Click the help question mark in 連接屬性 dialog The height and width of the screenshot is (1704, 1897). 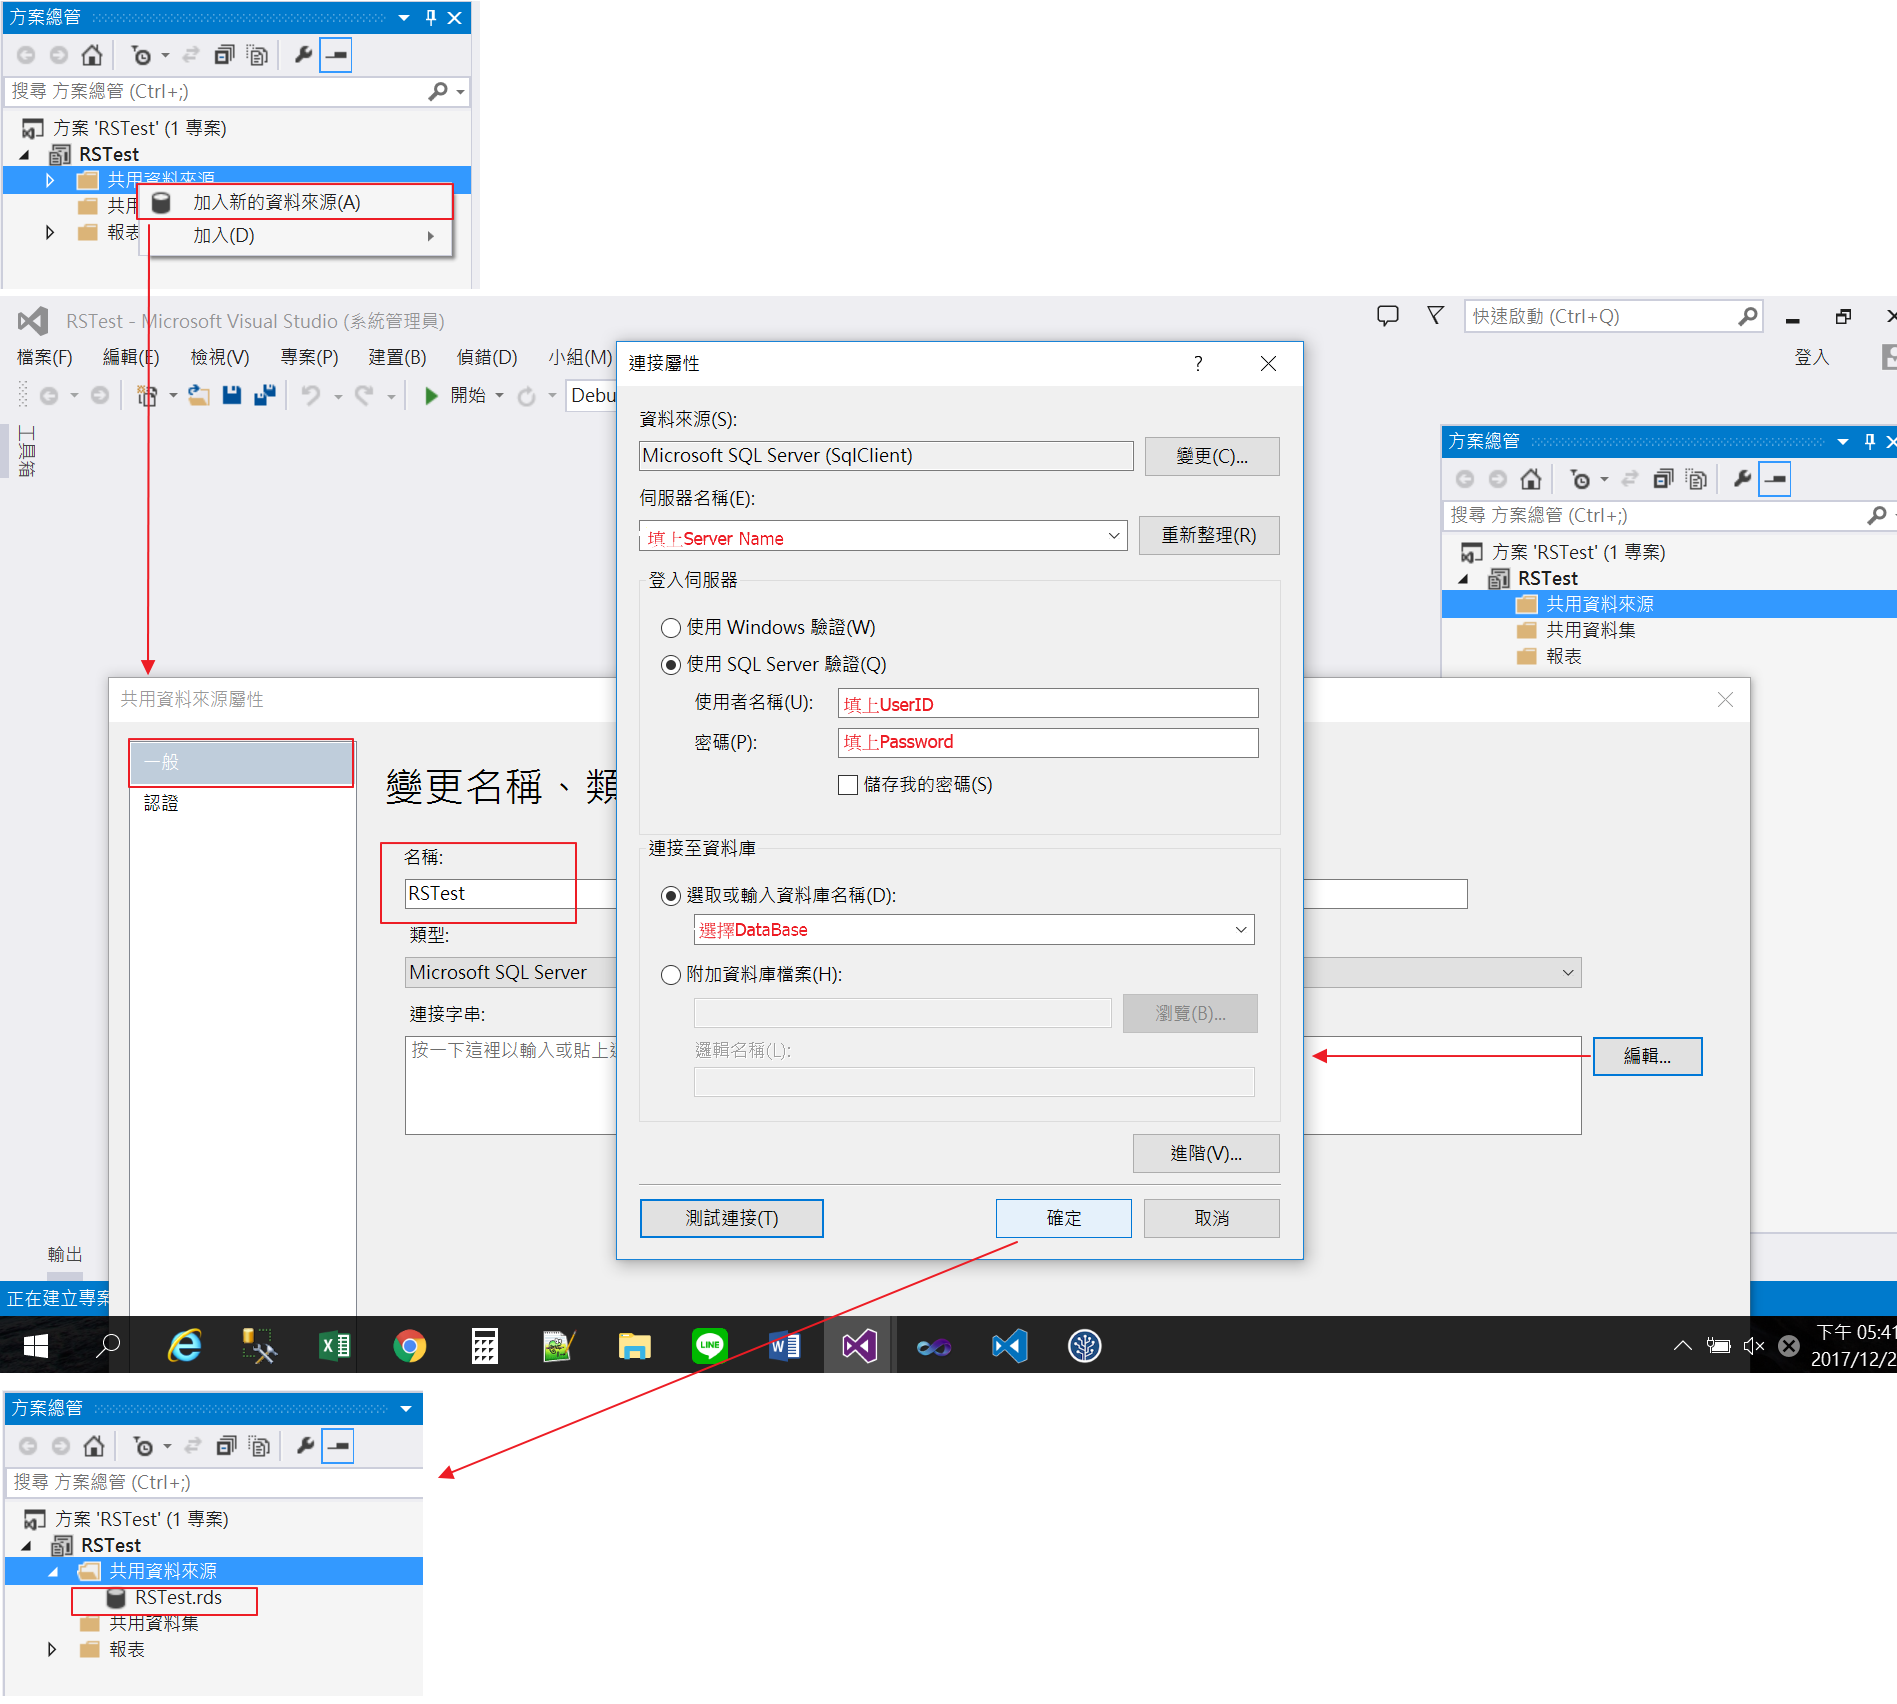[x=1198, y=364]
